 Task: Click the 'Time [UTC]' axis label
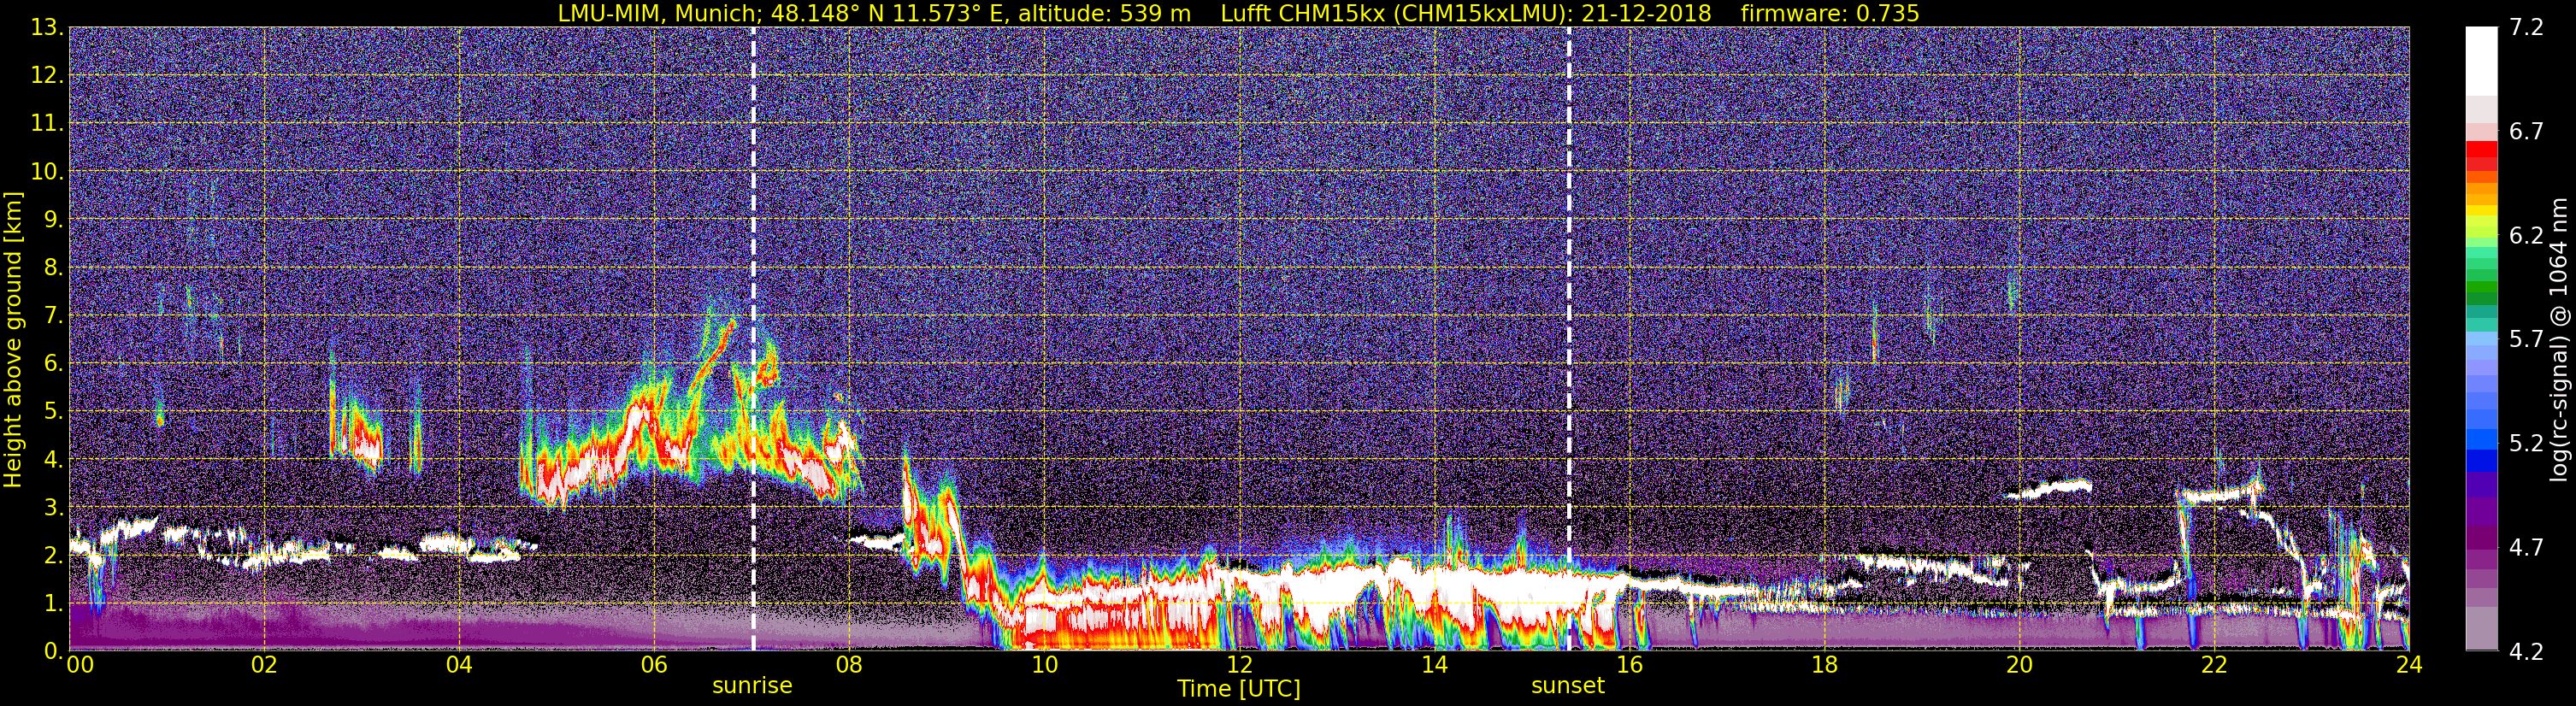click(1239, 689)
